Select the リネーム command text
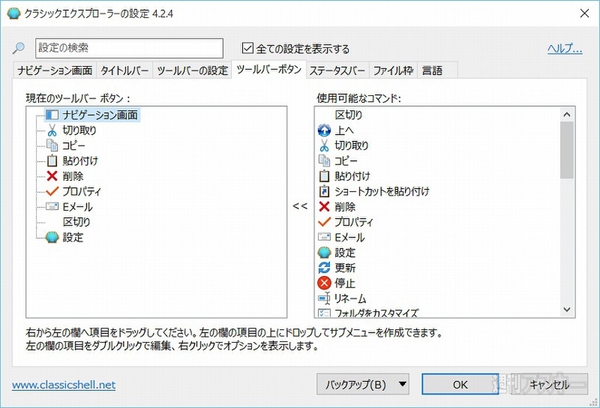The height and width of the screenshot is (408, 600). tap(350, 298)
